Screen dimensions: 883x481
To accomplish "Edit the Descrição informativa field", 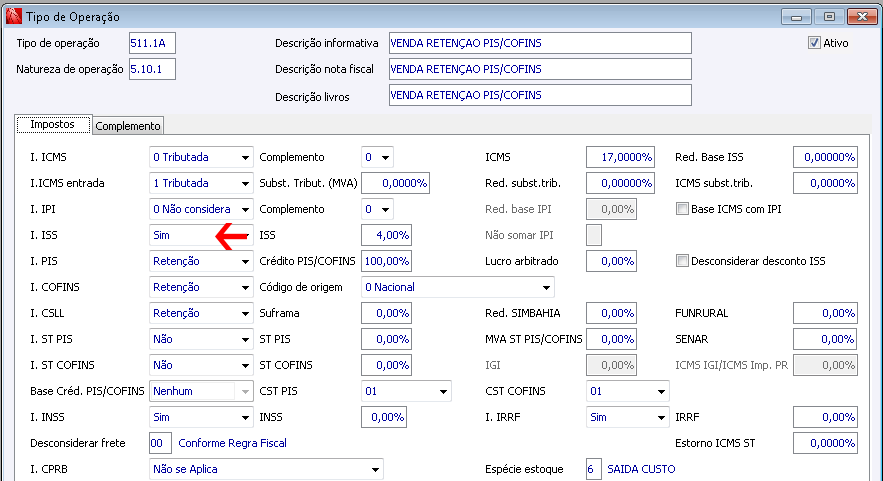I will tap(540, 43).
